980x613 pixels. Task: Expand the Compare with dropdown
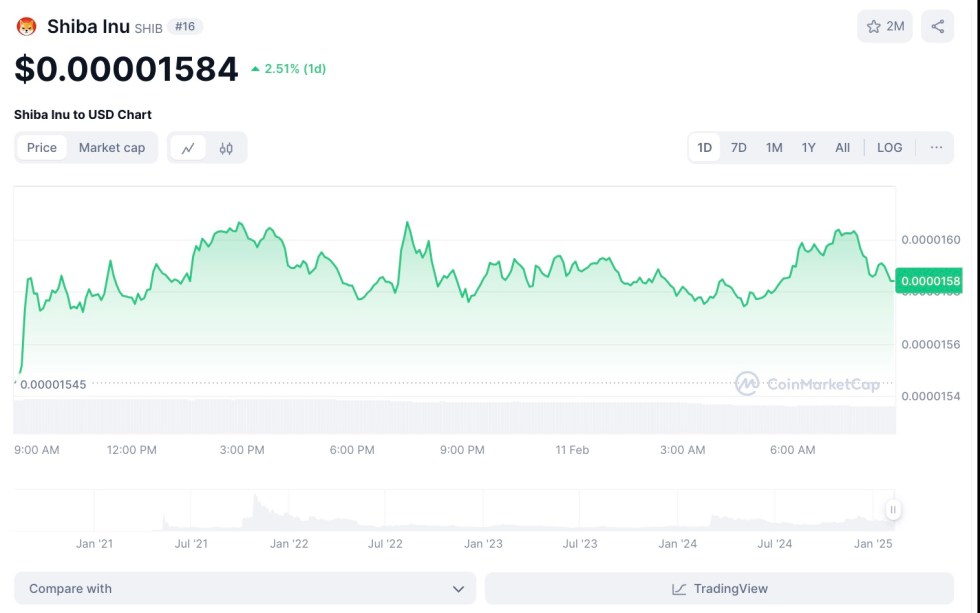[245, 589]
